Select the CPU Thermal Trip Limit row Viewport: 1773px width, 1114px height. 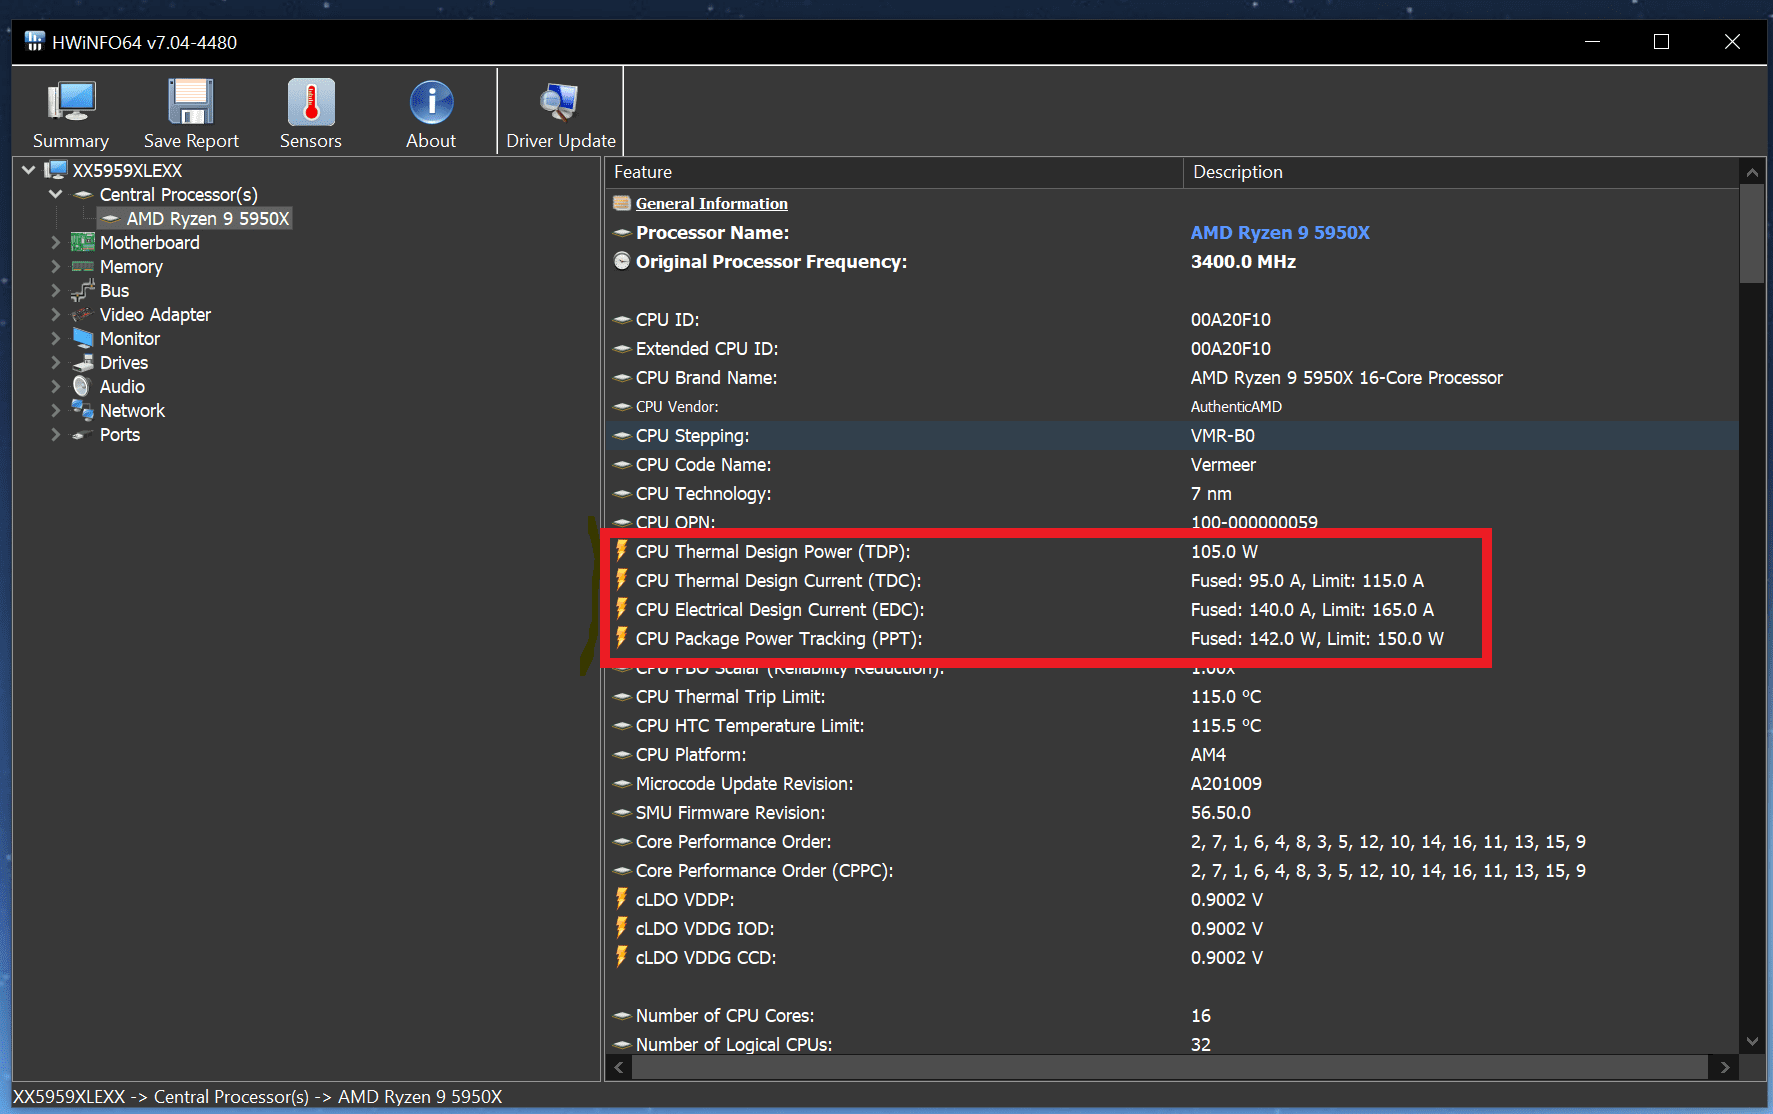1172,697
